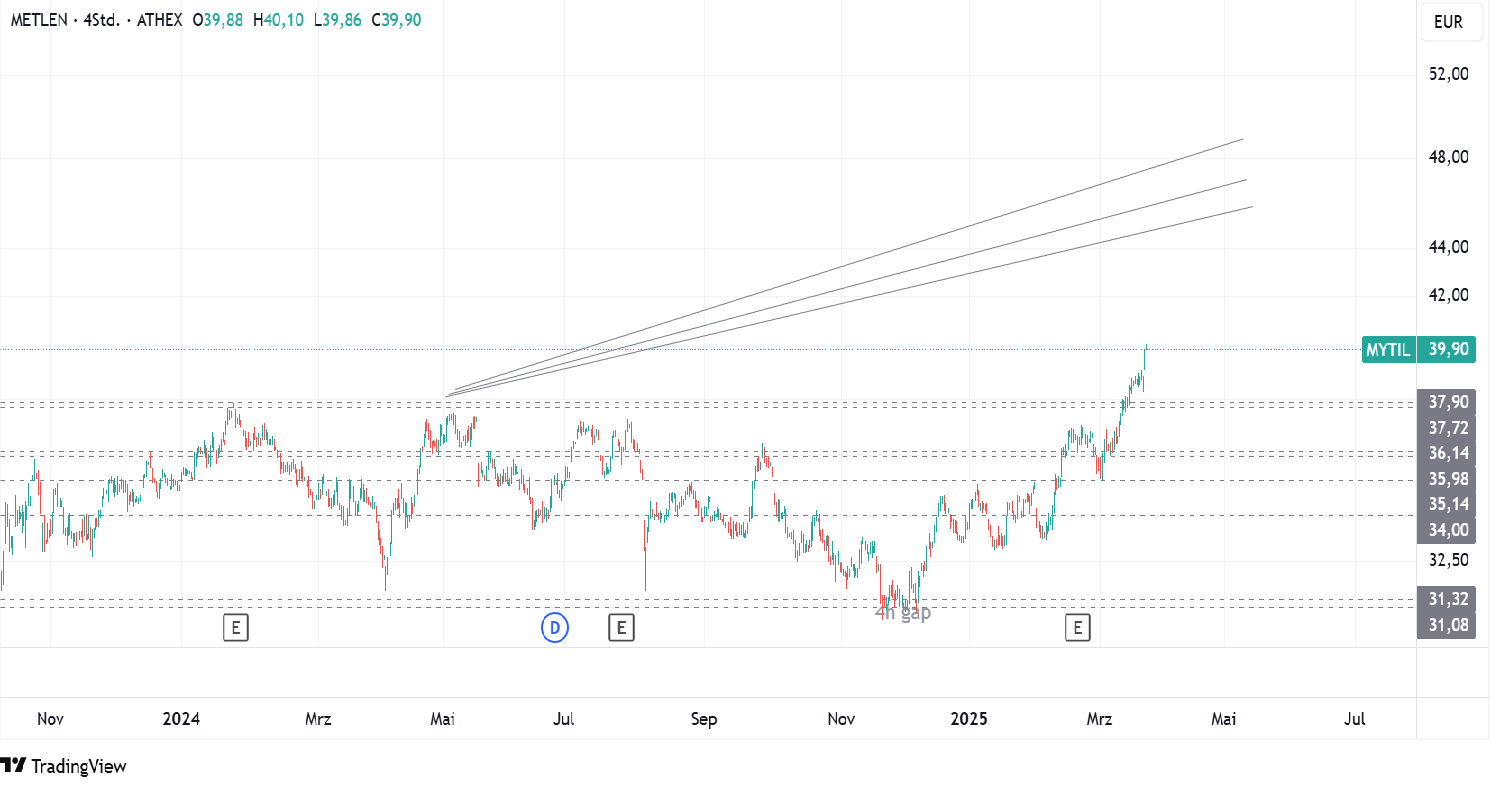Select the earnings E icon near July 2024
1500x792 pixels.
[621, 628]
